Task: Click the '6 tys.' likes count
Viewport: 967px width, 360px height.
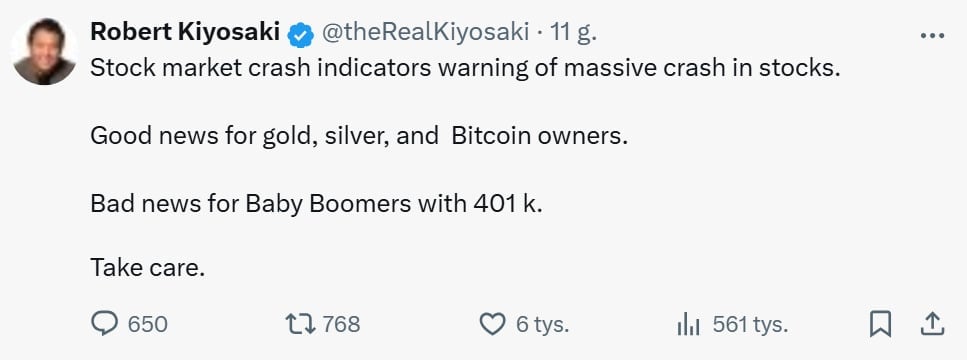Action: tap(543, 325)
